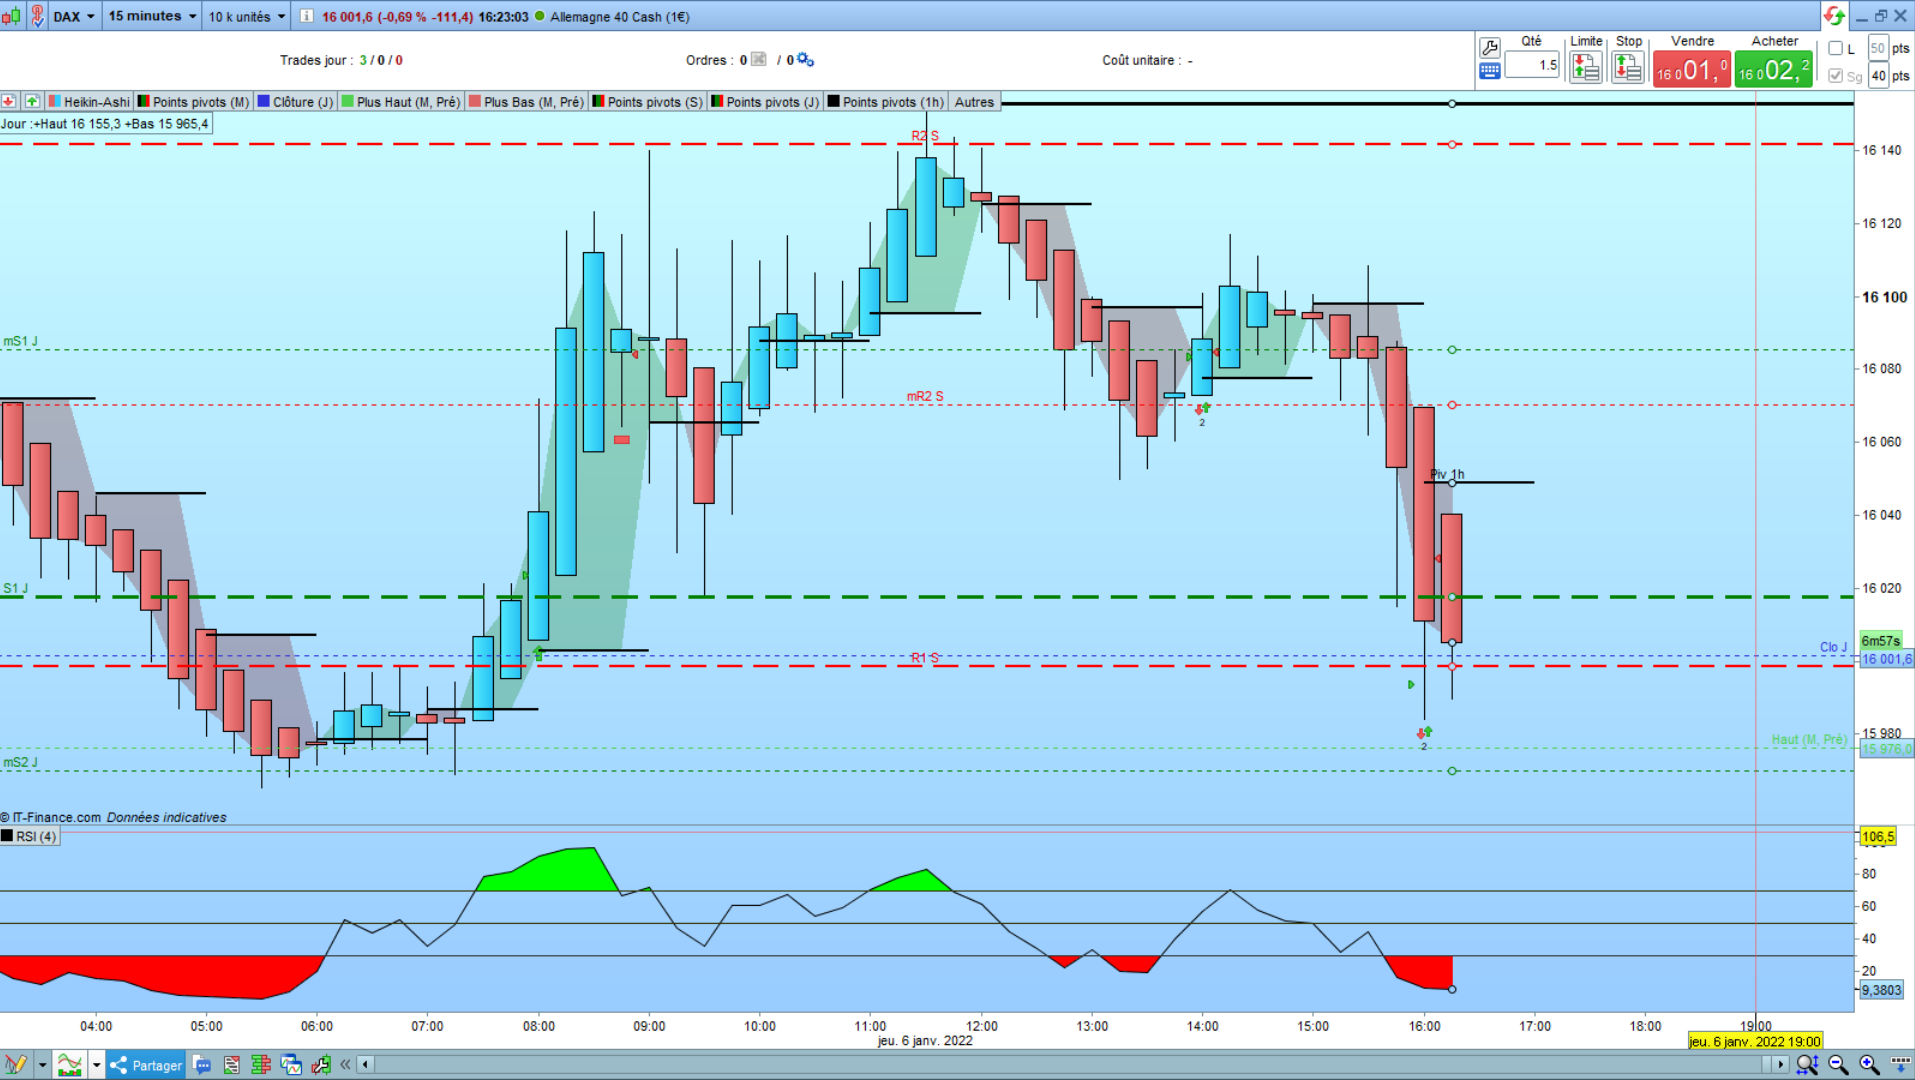Open the drawing pencil tool icon

tap(15, 1065)
